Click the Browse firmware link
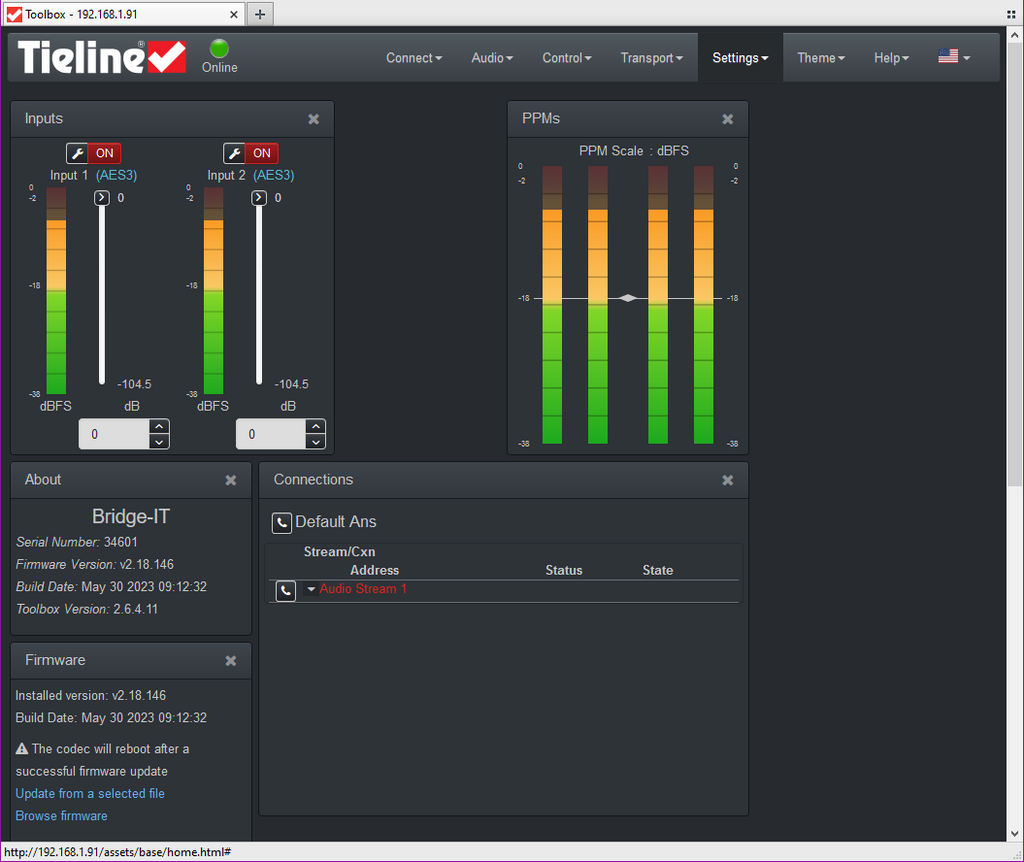This screenshot has height=862, width=1024. coord(61,816)
